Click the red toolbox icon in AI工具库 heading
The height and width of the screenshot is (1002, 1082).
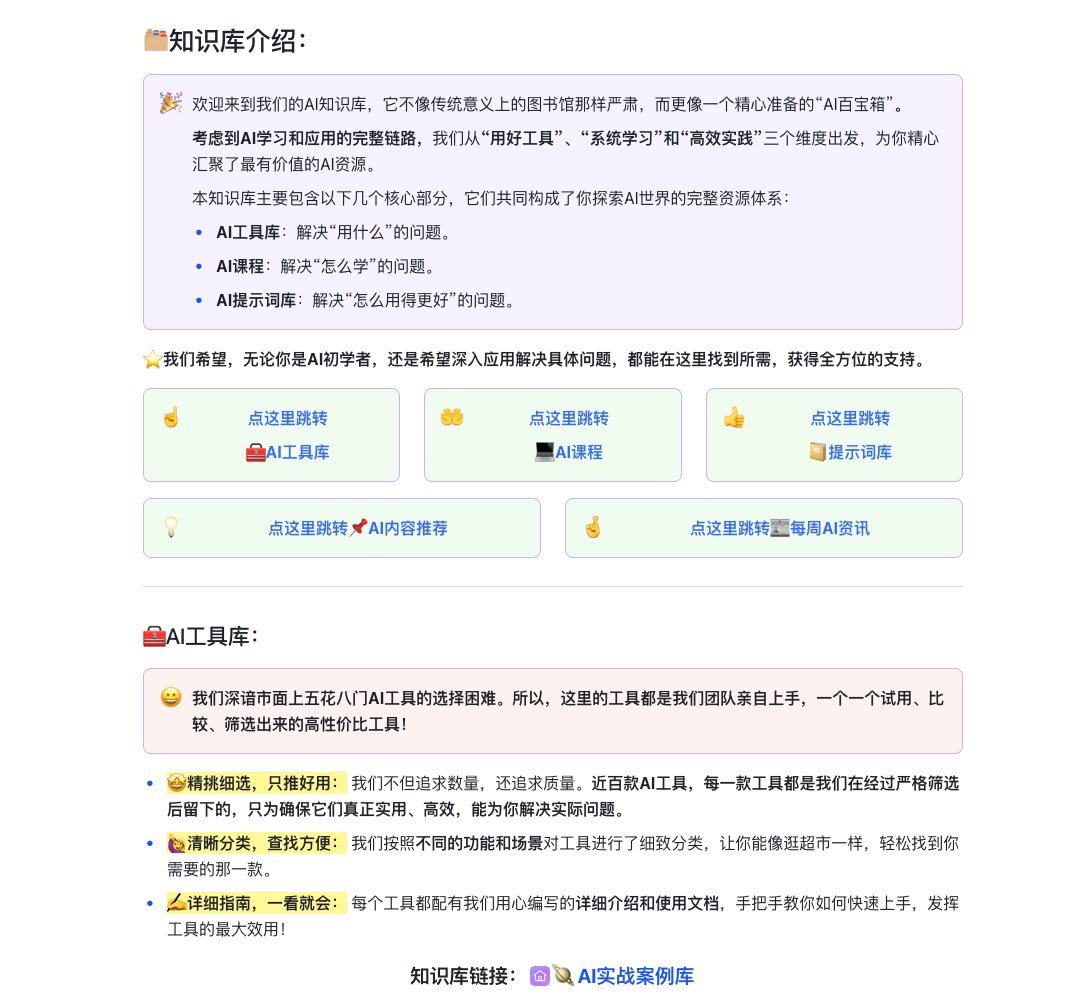pyautogui.click(x=154, y=636)
